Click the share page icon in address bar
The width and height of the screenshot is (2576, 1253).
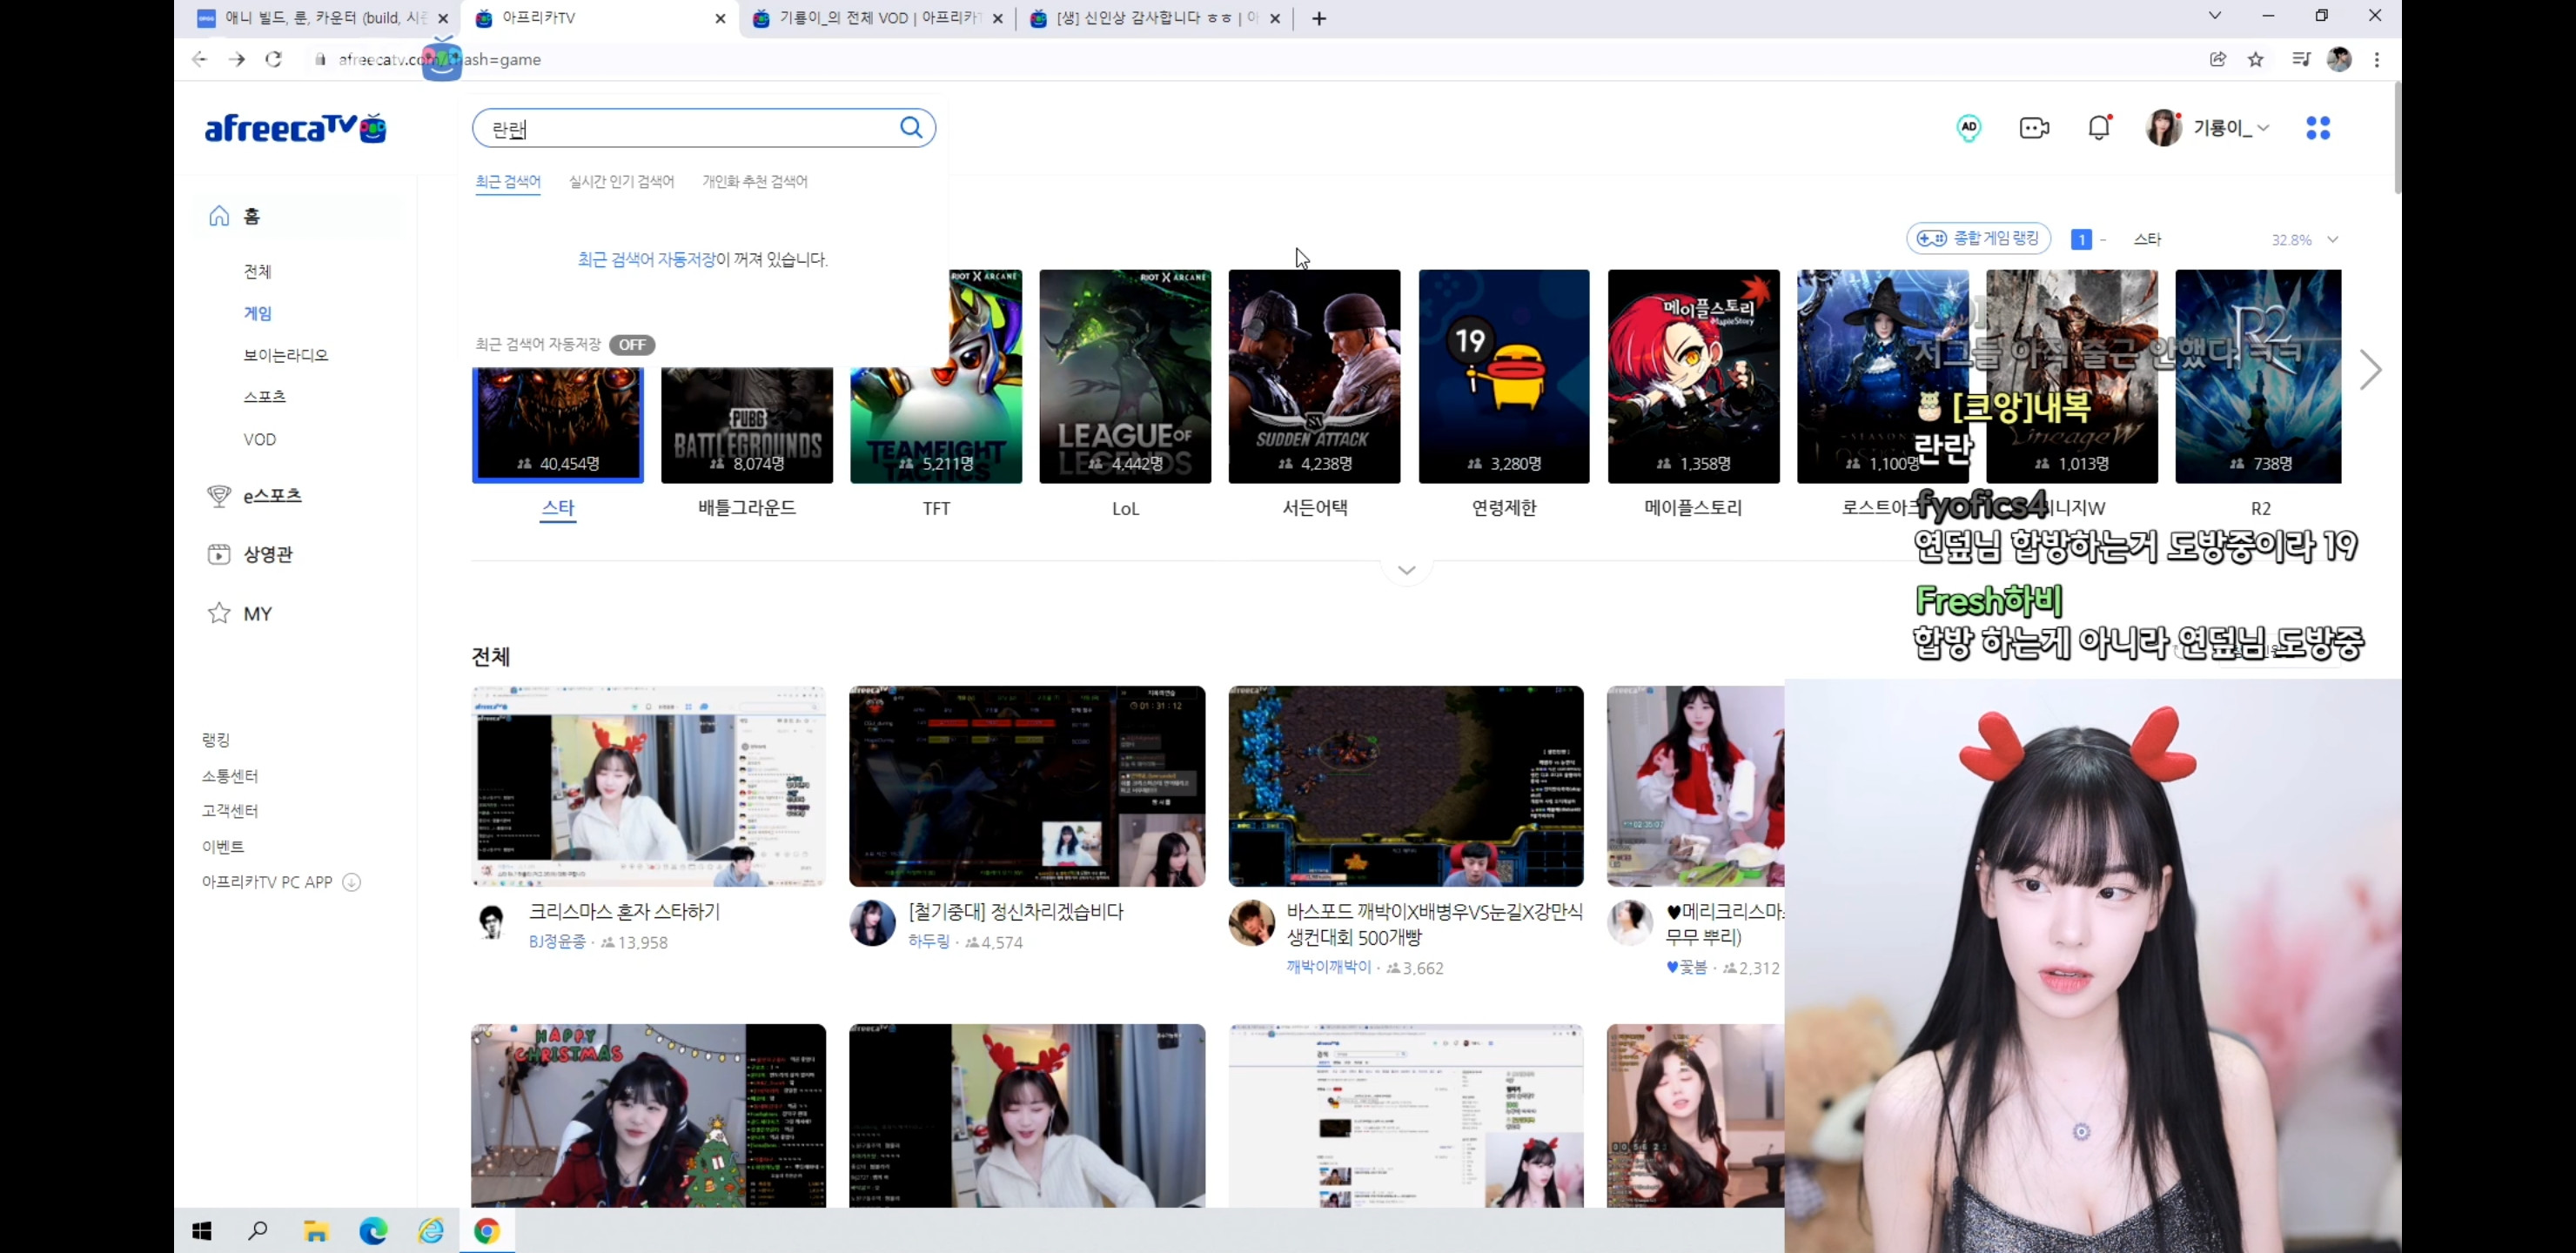click(x=2217, y=59)
